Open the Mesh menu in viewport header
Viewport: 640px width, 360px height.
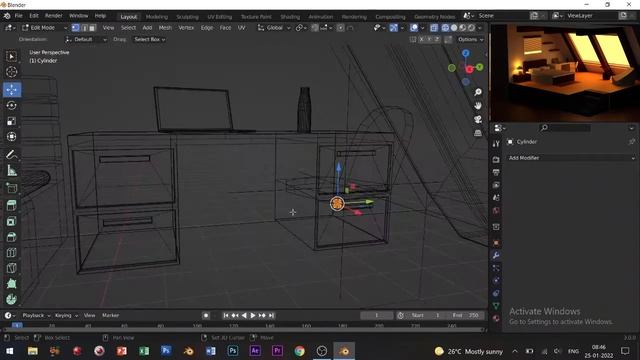tap(165, 28)
